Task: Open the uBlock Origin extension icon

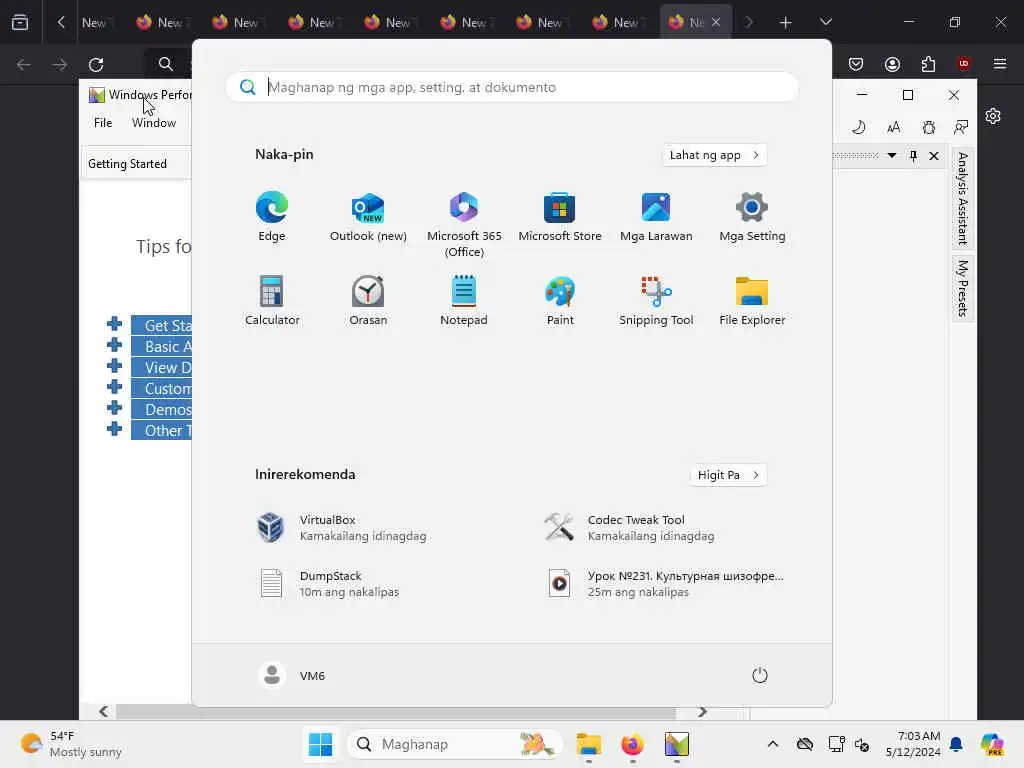Action: [x=964, y=64]
